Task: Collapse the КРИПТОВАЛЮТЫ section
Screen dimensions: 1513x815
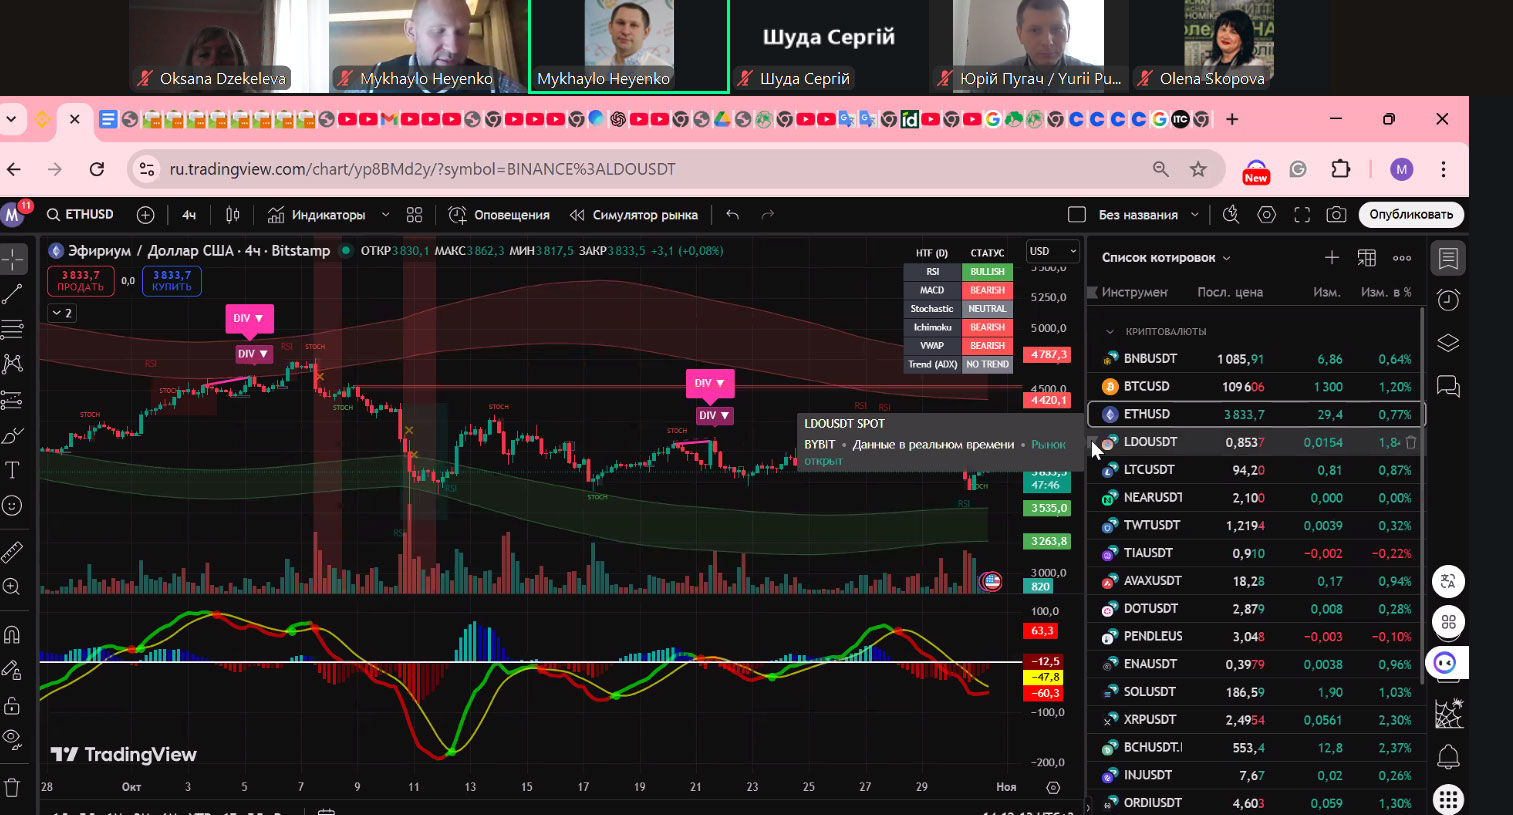Action: [1110, 331]
